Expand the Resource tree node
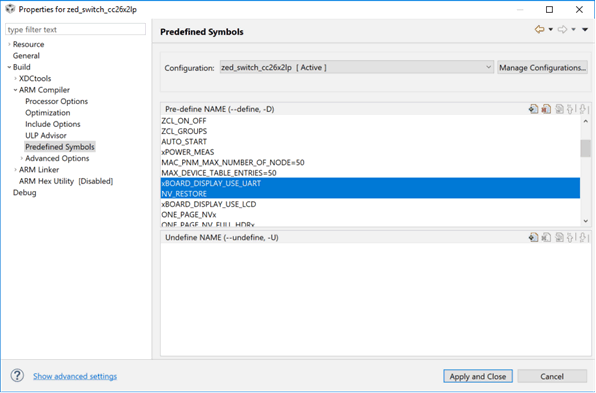Screen dimensions: 596x393 click(x=9, y=44)
